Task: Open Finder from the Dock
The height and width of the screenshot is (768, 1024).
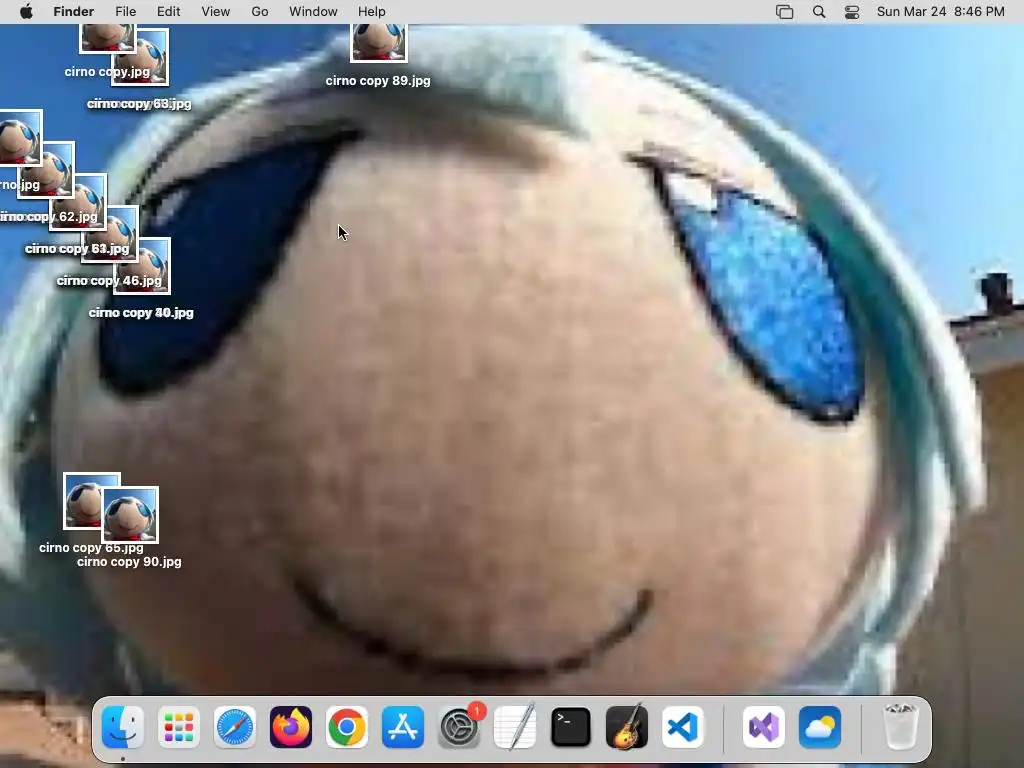Action: point(123,727)
